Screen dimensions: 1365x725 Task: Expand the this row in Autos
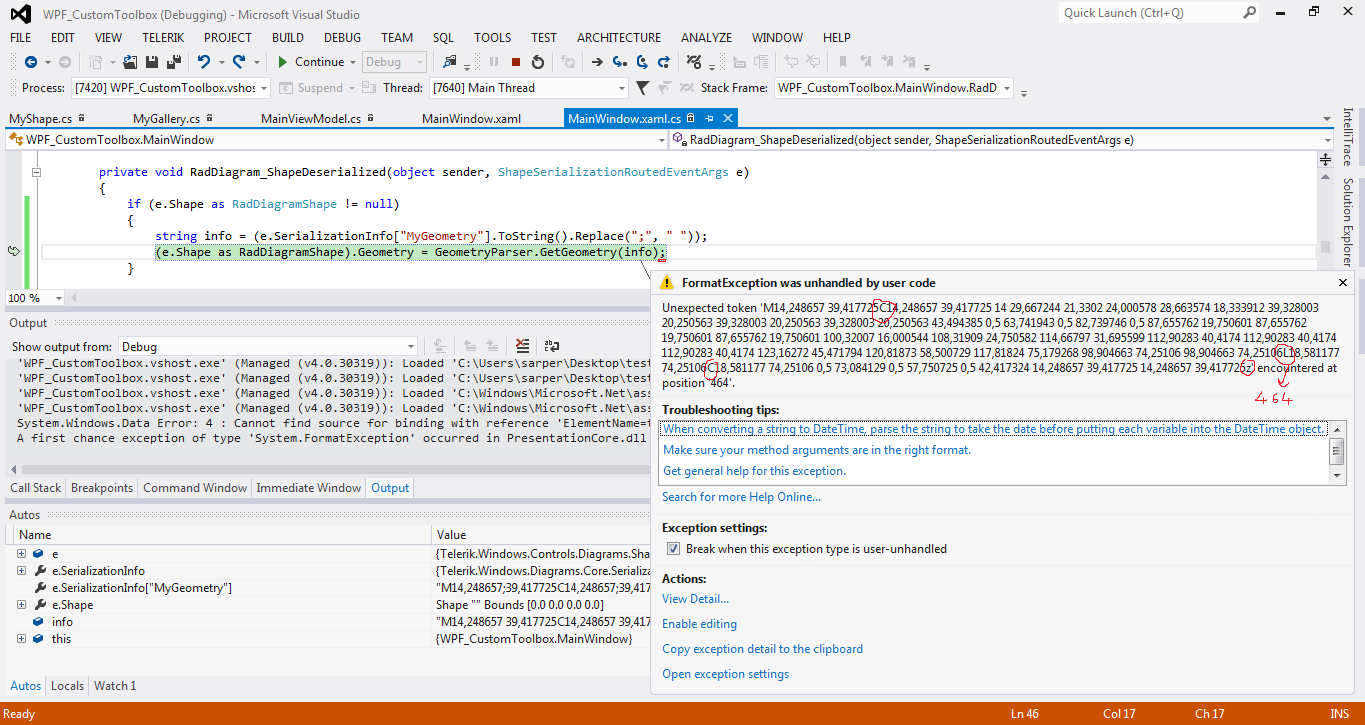(x=22, y=639)
